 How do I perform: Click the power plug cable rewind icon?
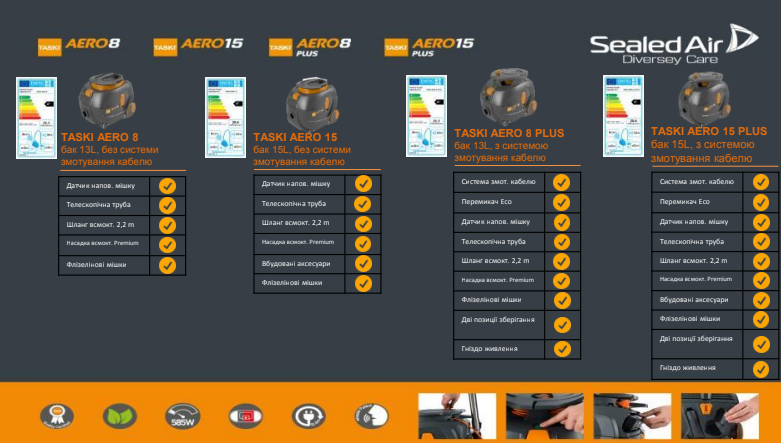coord(308,416)
